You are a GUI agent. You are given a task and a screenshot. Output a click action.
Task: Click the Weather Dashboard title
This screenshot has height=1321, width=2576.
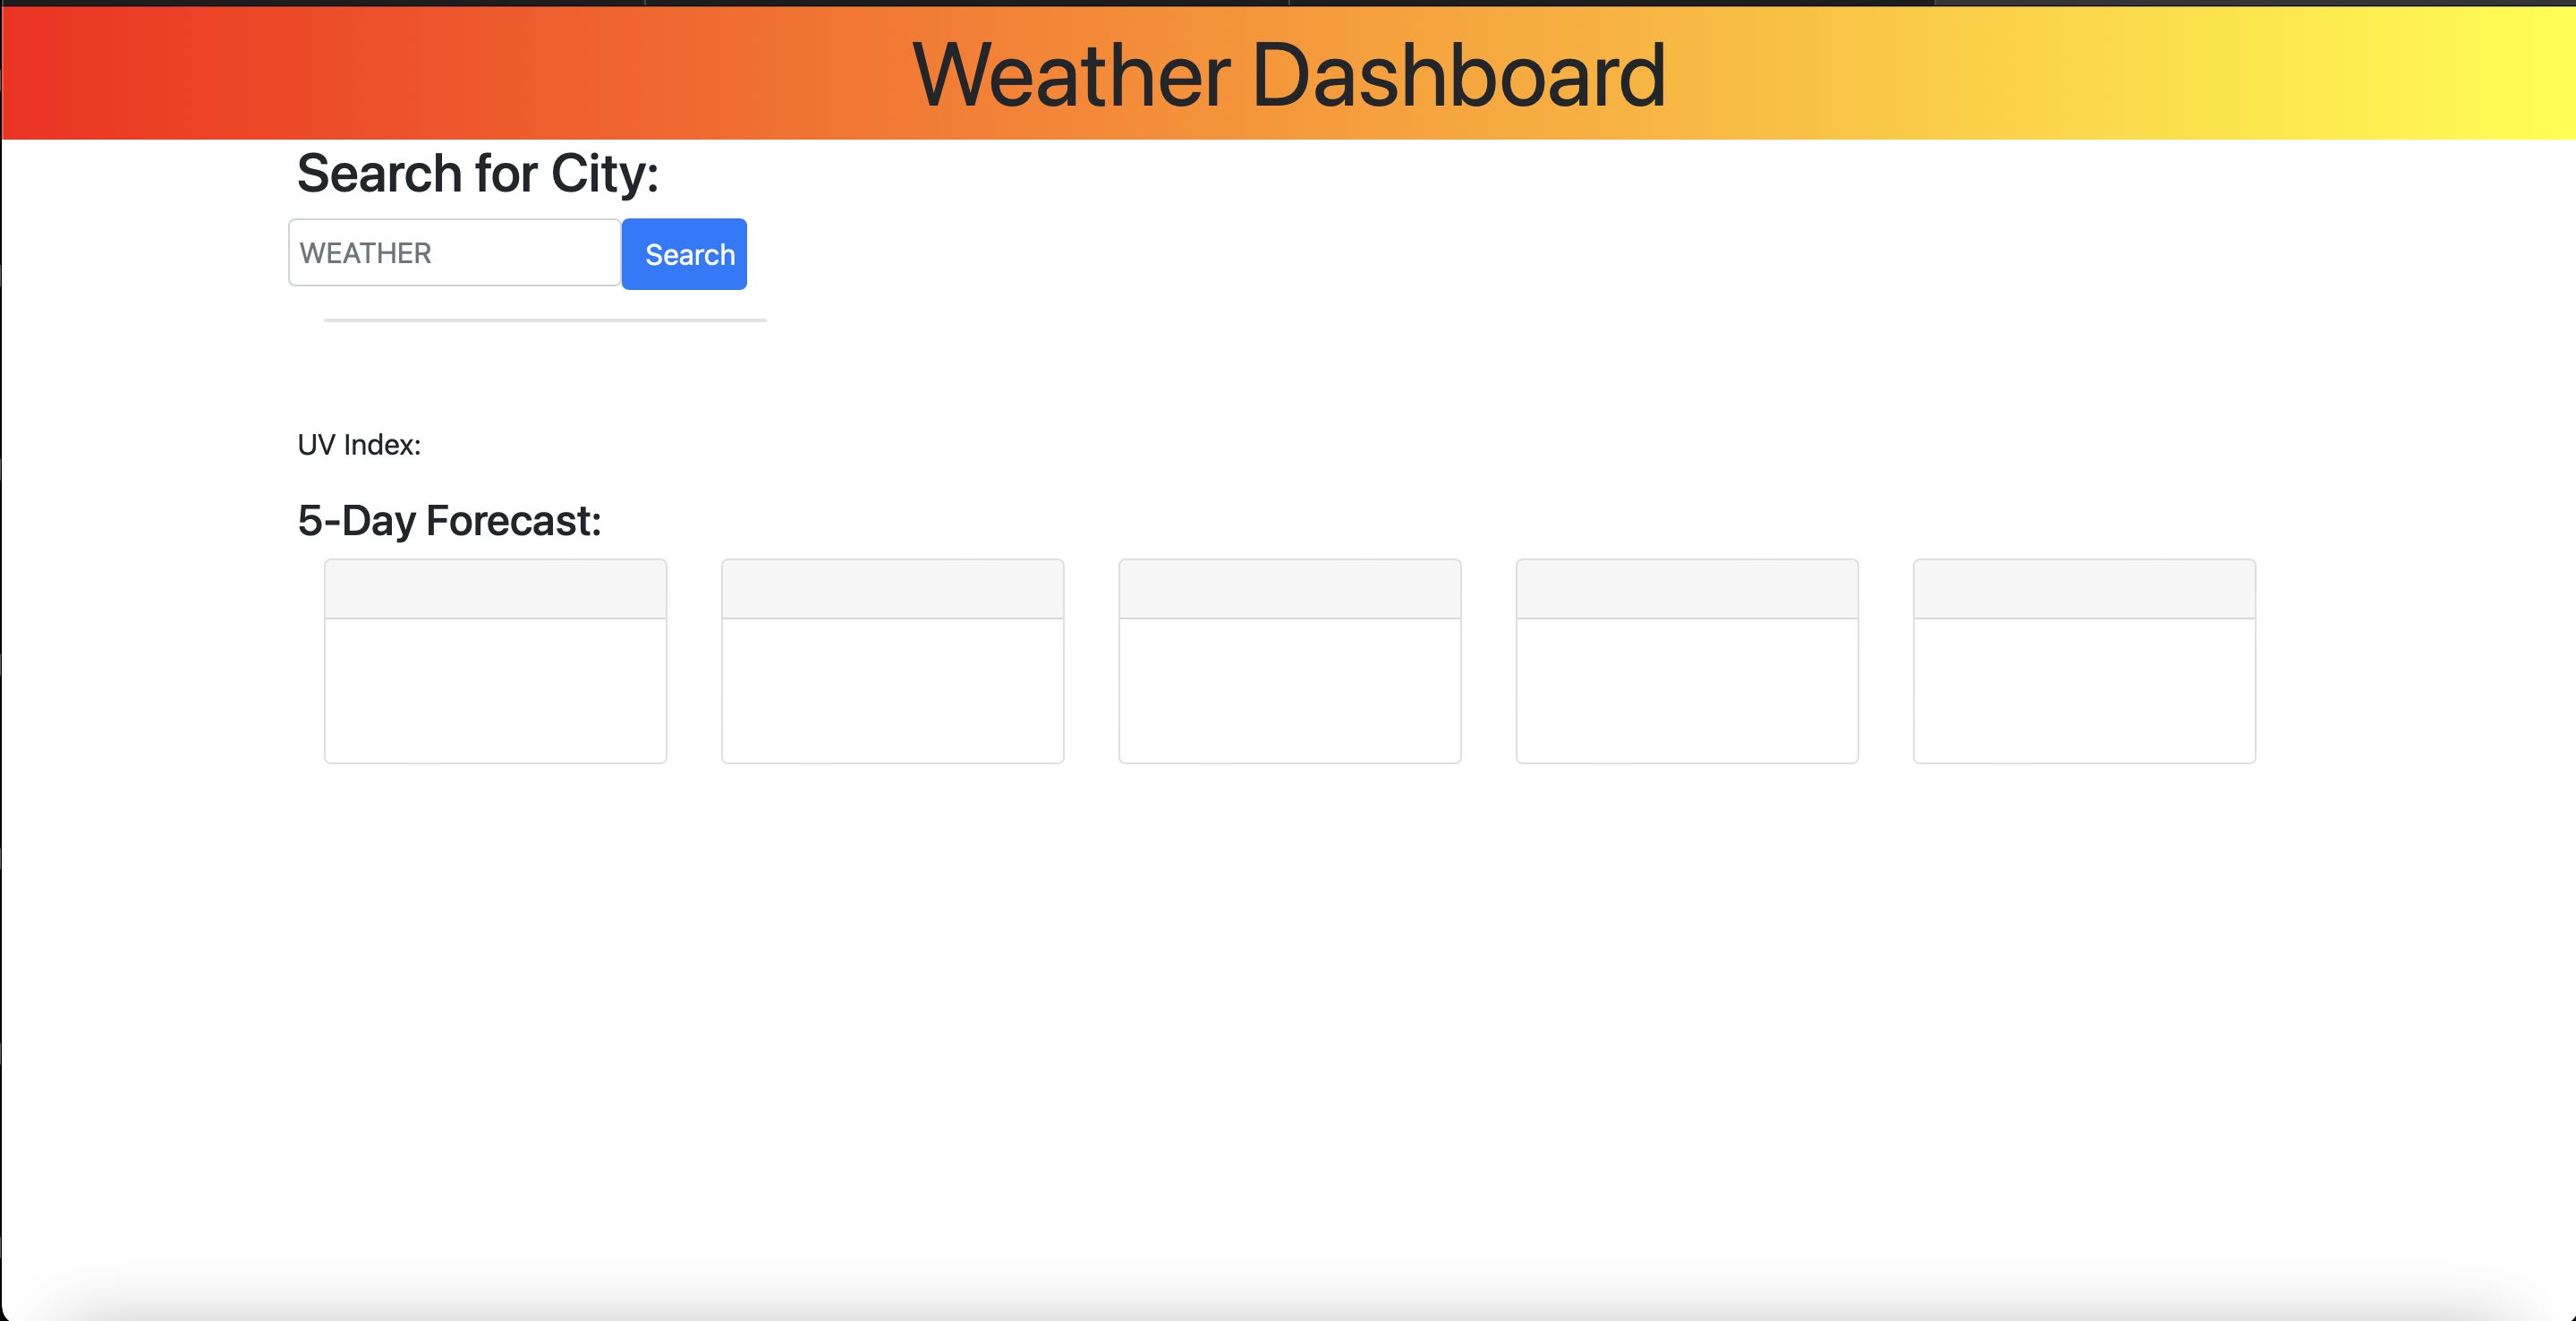[1288, 75]
